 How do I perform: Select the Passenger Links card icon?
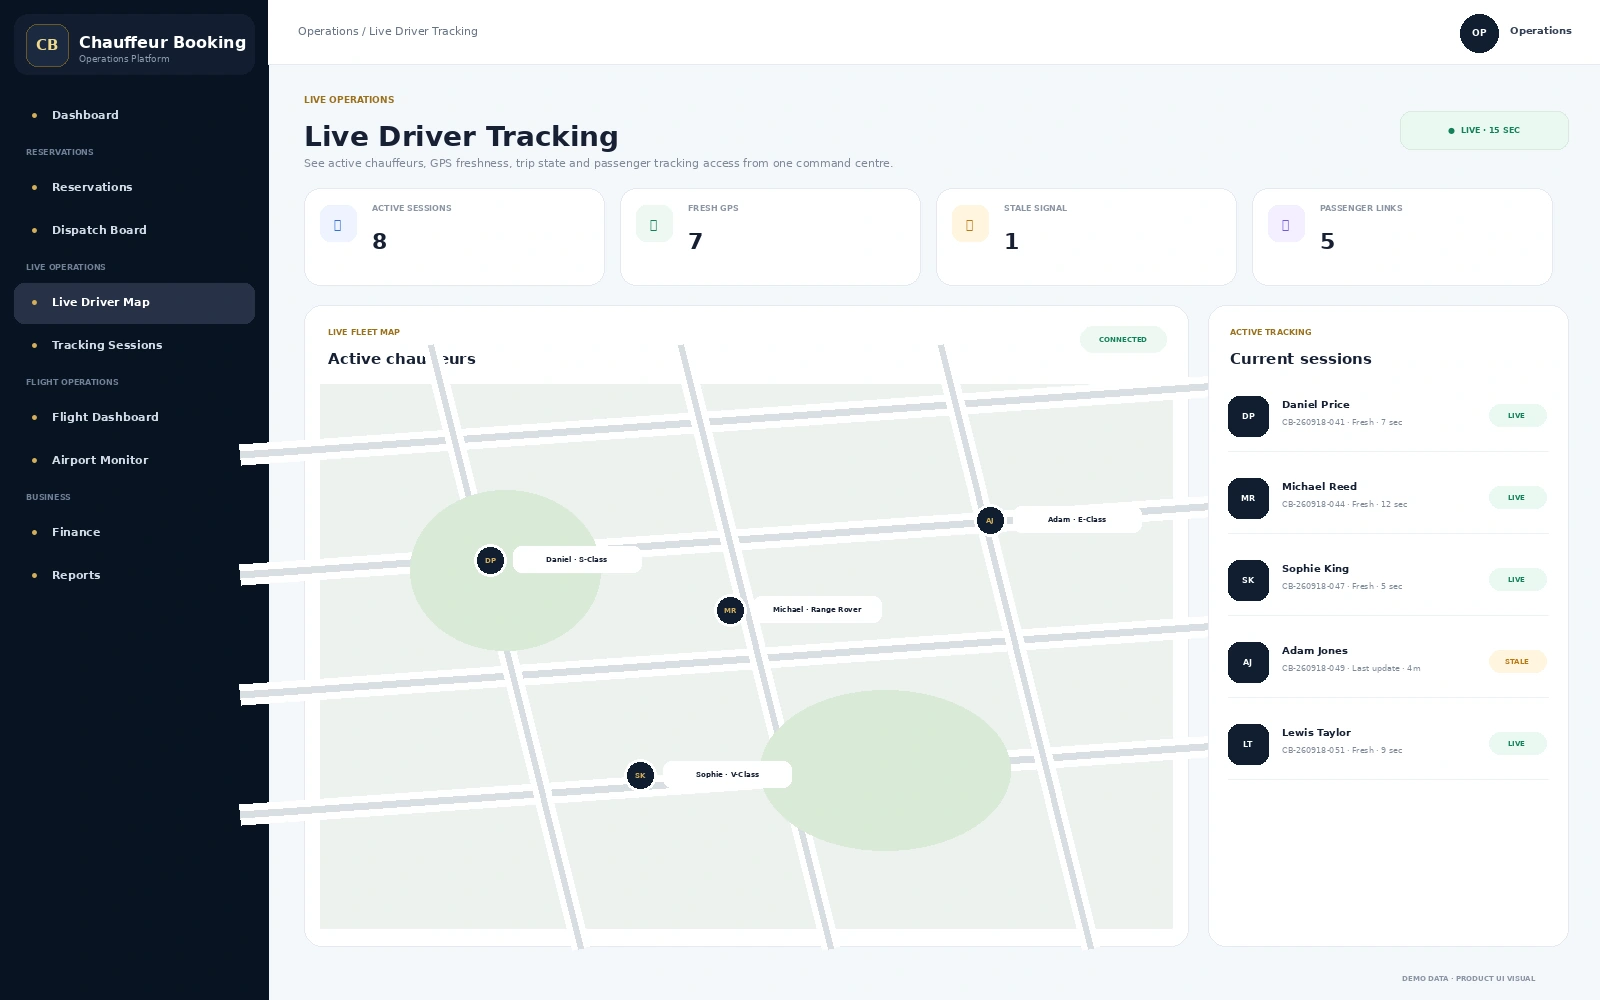(1286, 224)
